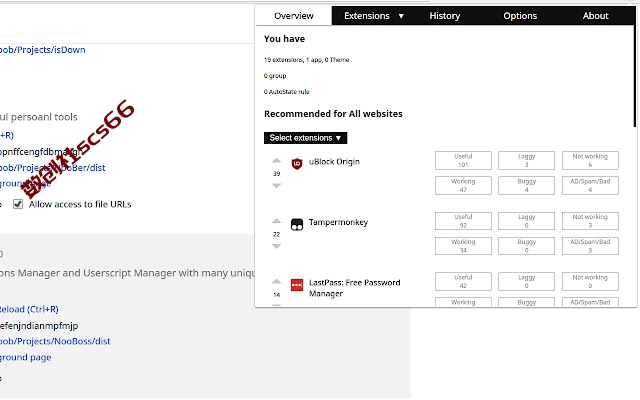
Task: Open the Tampermonkey extension name
Action: tap(338, 222)
